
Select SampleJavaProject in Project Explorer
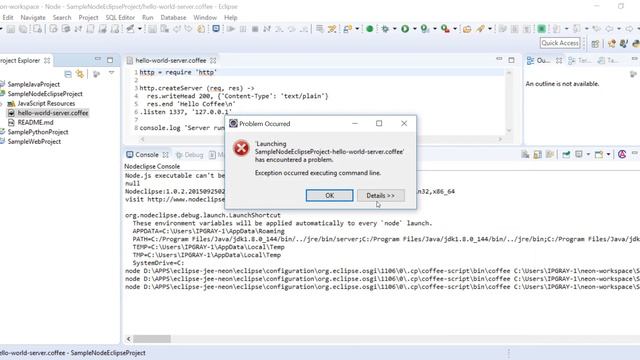tap(33, 84)
